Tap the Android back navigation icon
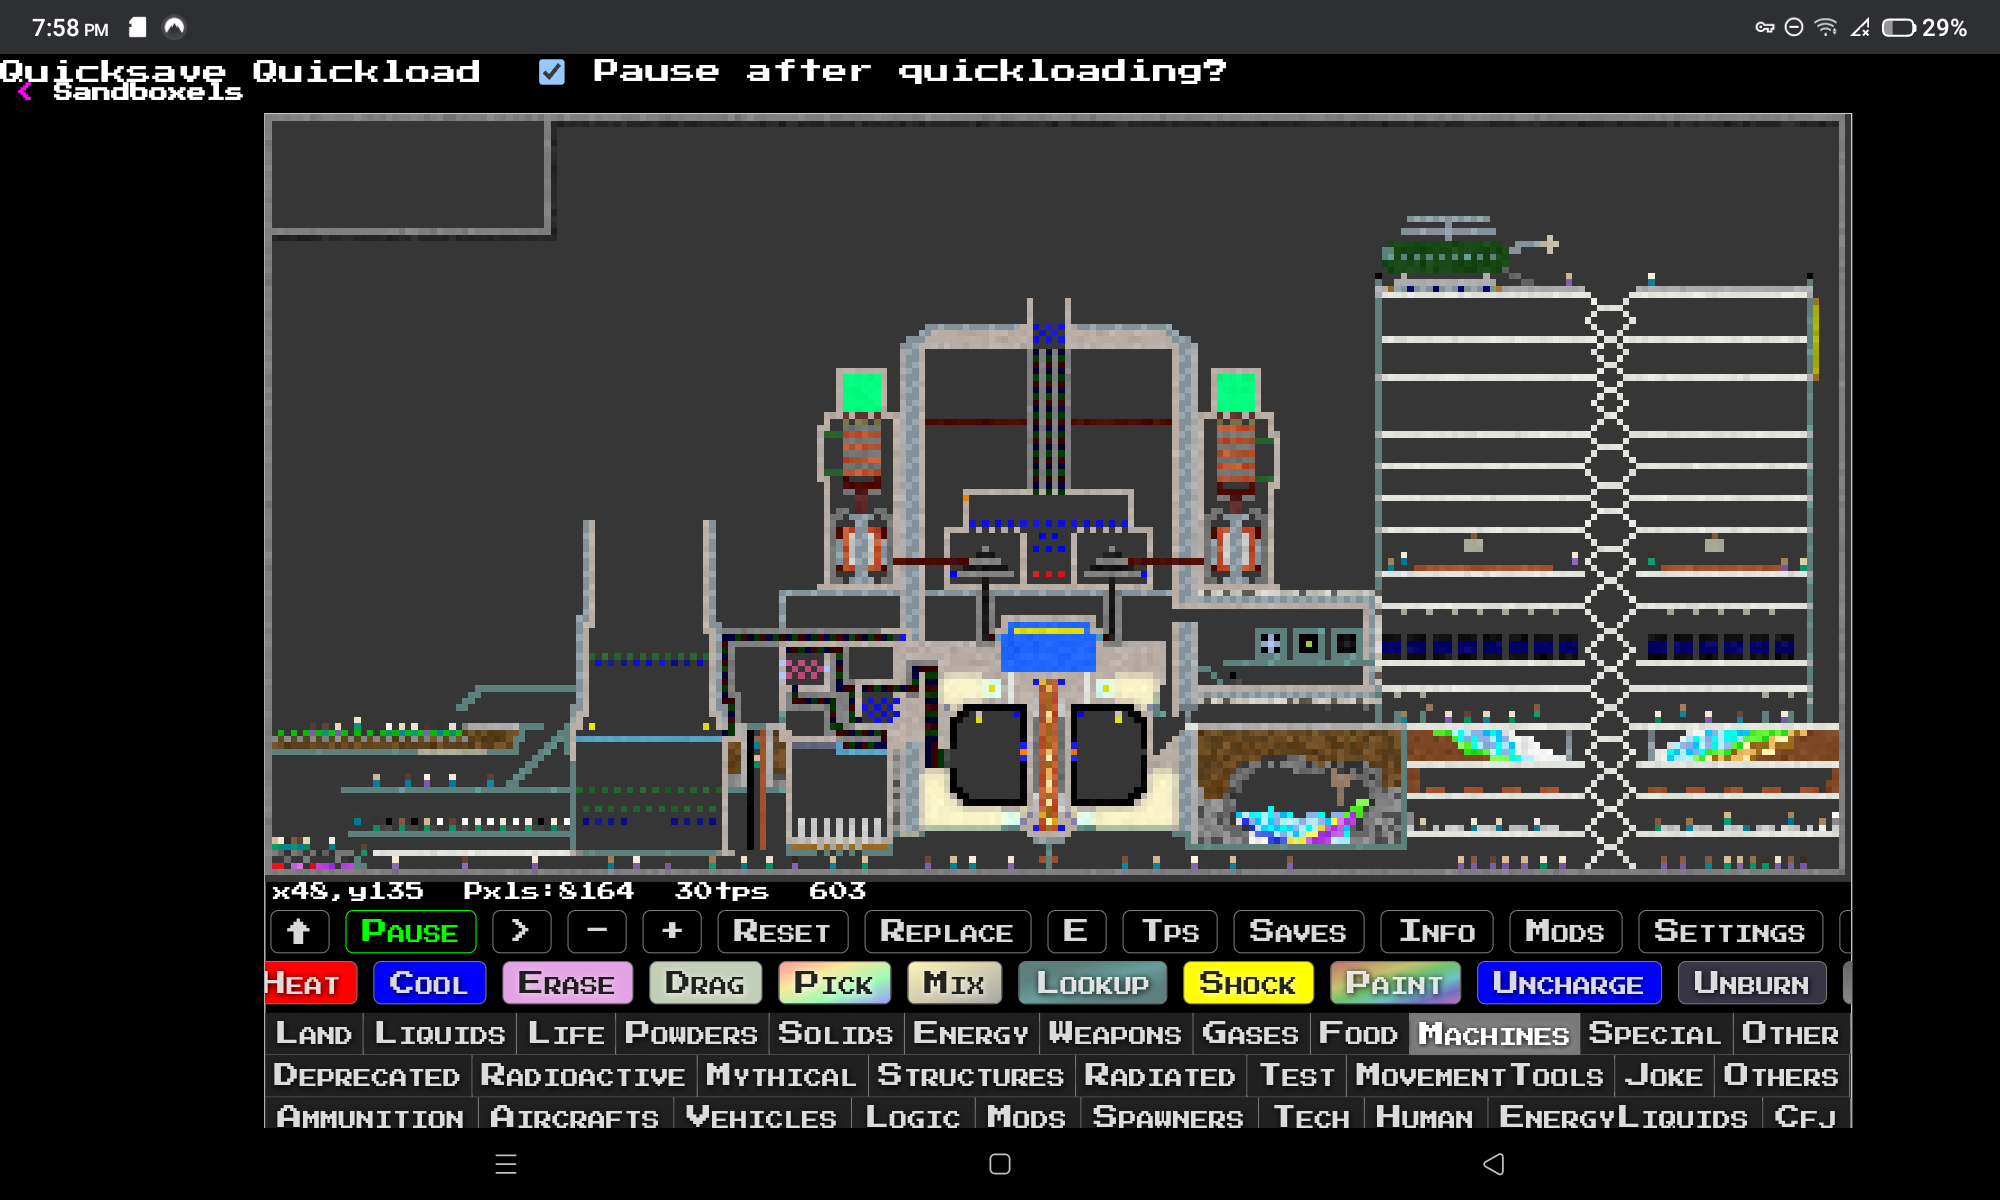The height and width of the screenshot is (1200, 2000). (1493, 1164)
